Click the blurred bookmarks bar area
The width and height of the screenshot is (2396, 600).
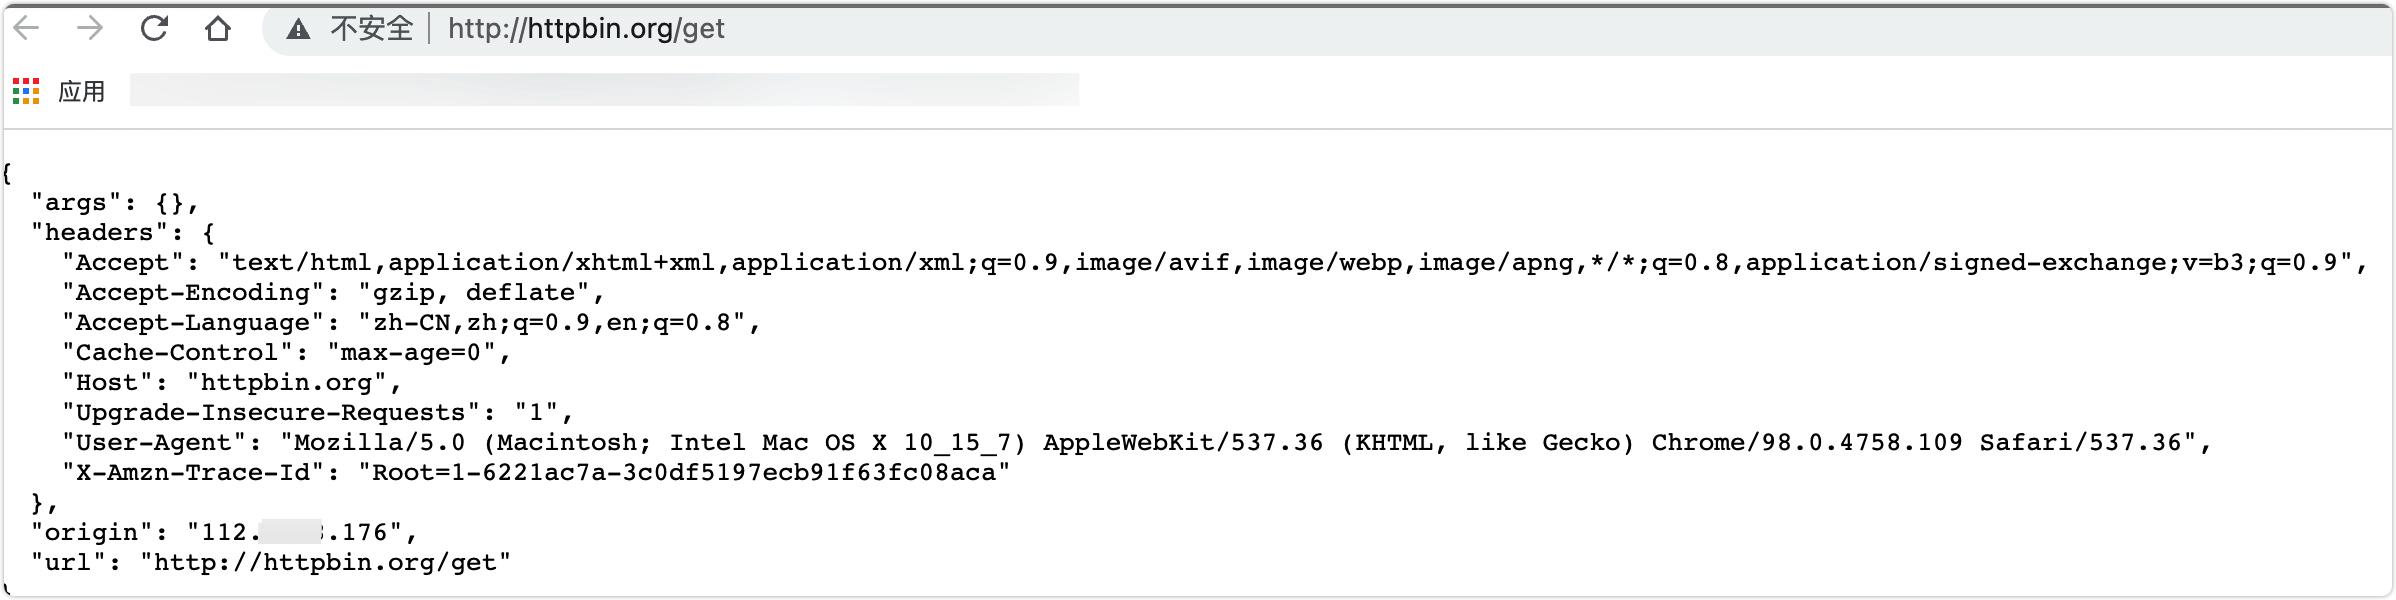[604, 90]
